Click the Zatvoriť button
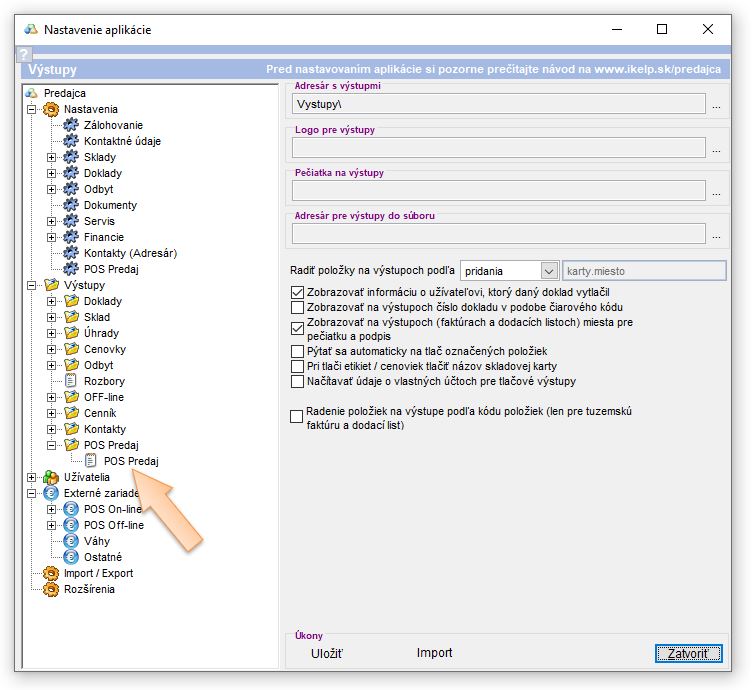 (688, 653)
